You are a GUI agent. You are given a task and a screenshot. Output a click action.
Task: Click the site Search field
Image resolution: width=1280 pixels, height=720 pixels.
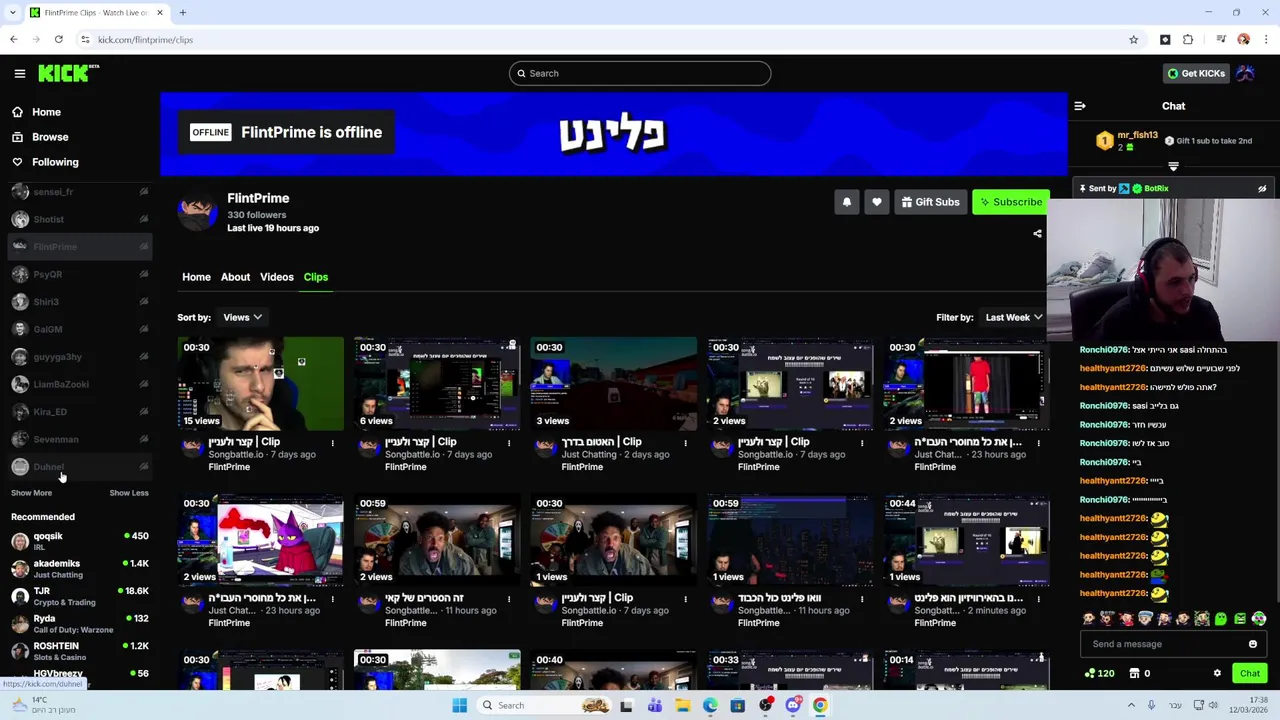click(x=640, y=73)
